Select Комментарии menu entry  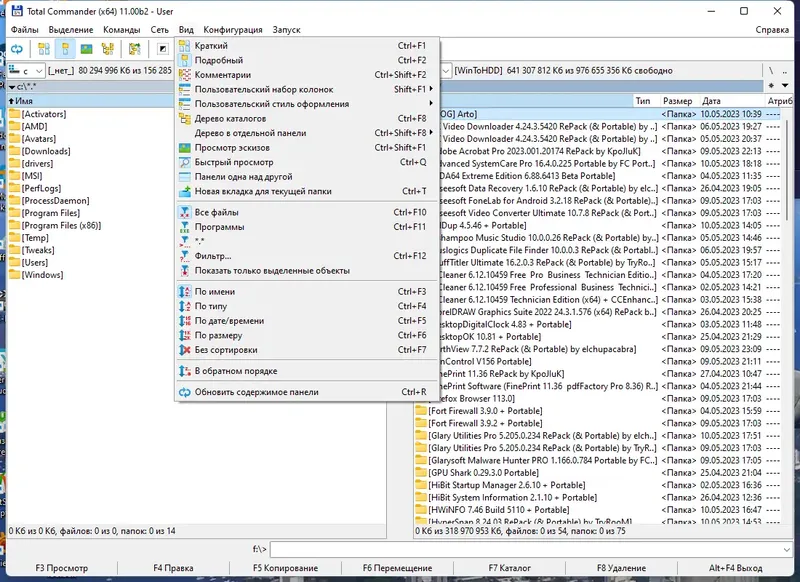(x=307, y=74)
